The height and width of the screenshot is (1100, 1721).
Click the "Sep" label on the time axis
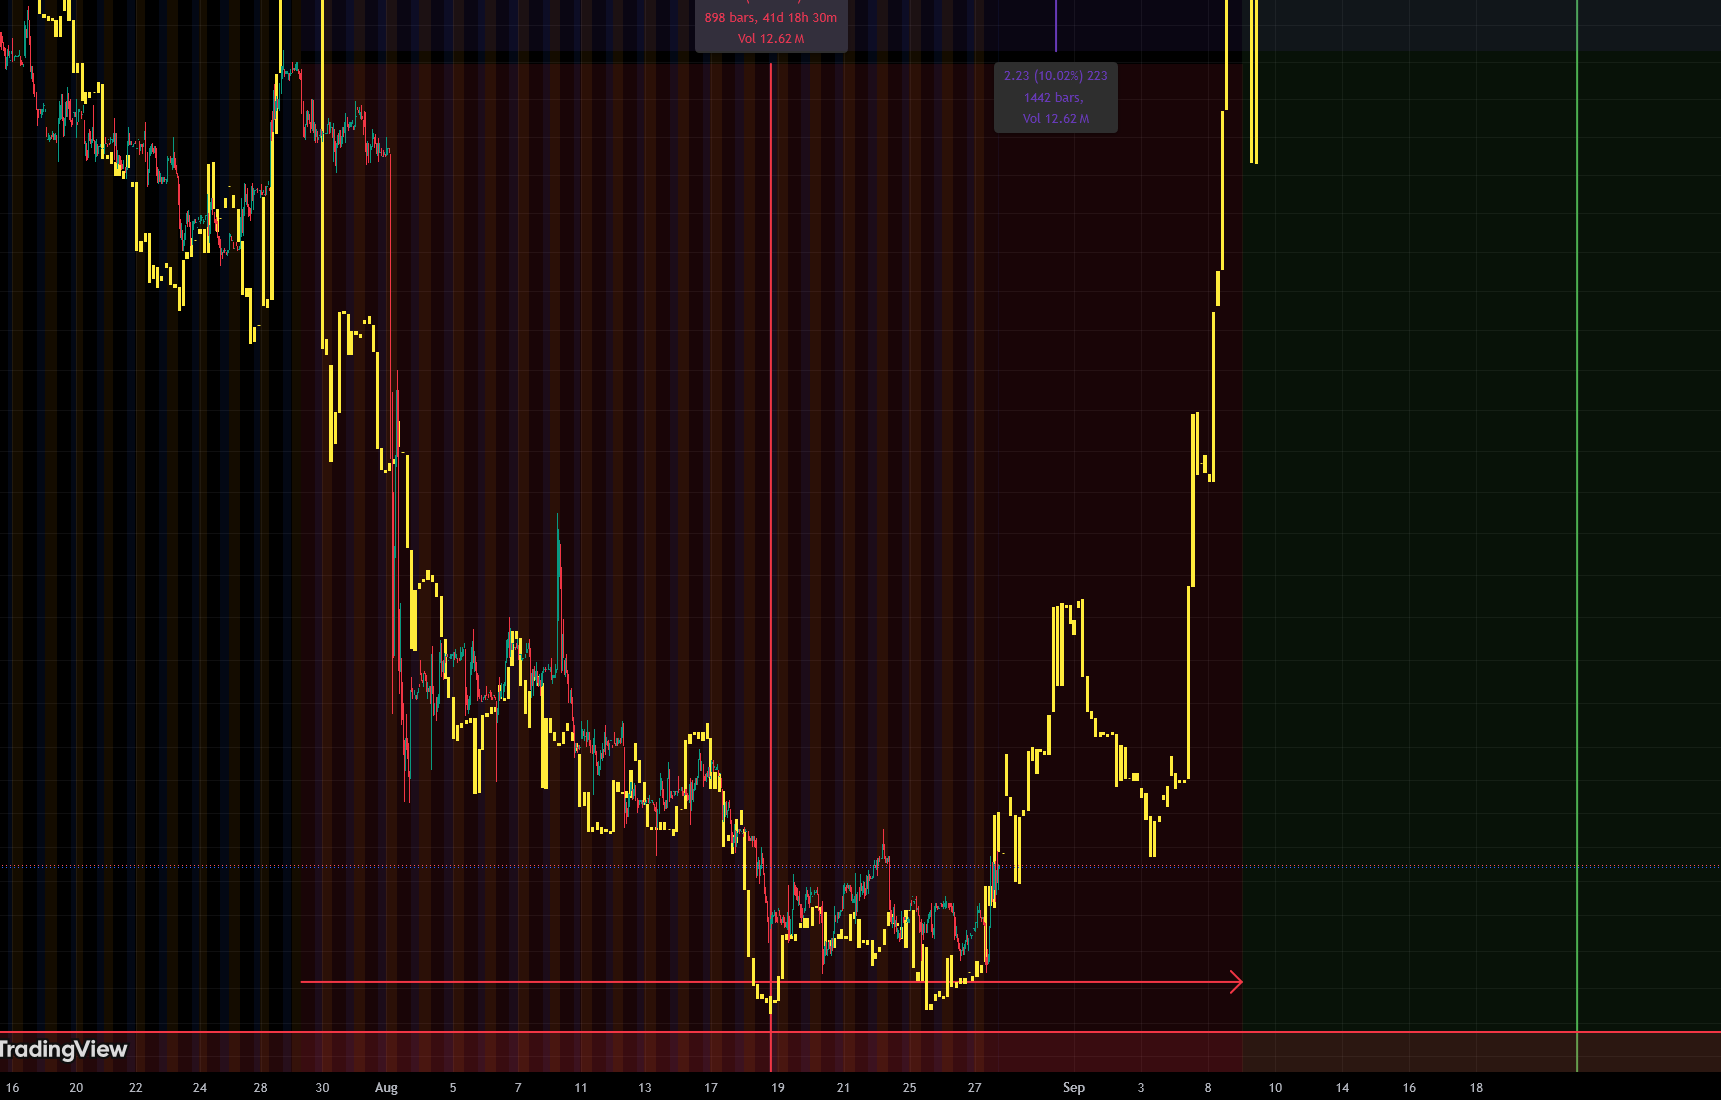[x=1074, y=1088]
